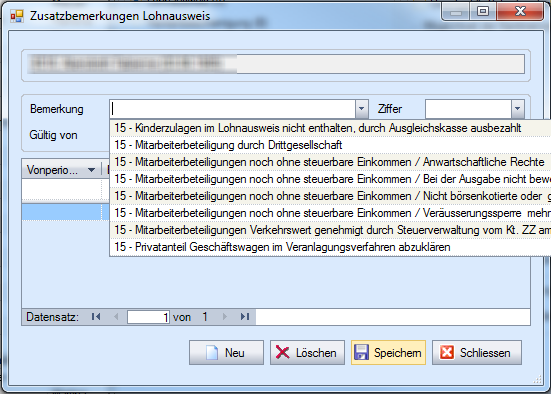Choose option with Bei der Ausgabe nicht
This screenshot has height=394, width=551.
(330, 179)
